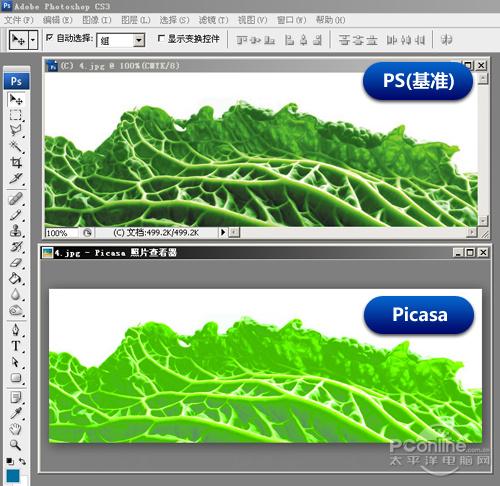This screenshot has width=500, height=486.
Task: Open the 帮助(H) menu
Action: (331, 20)
